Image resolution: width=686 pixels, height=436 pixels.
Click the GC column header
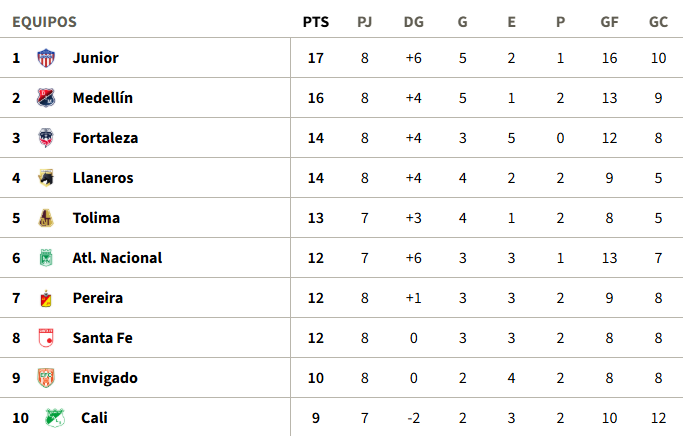(658, 22)
